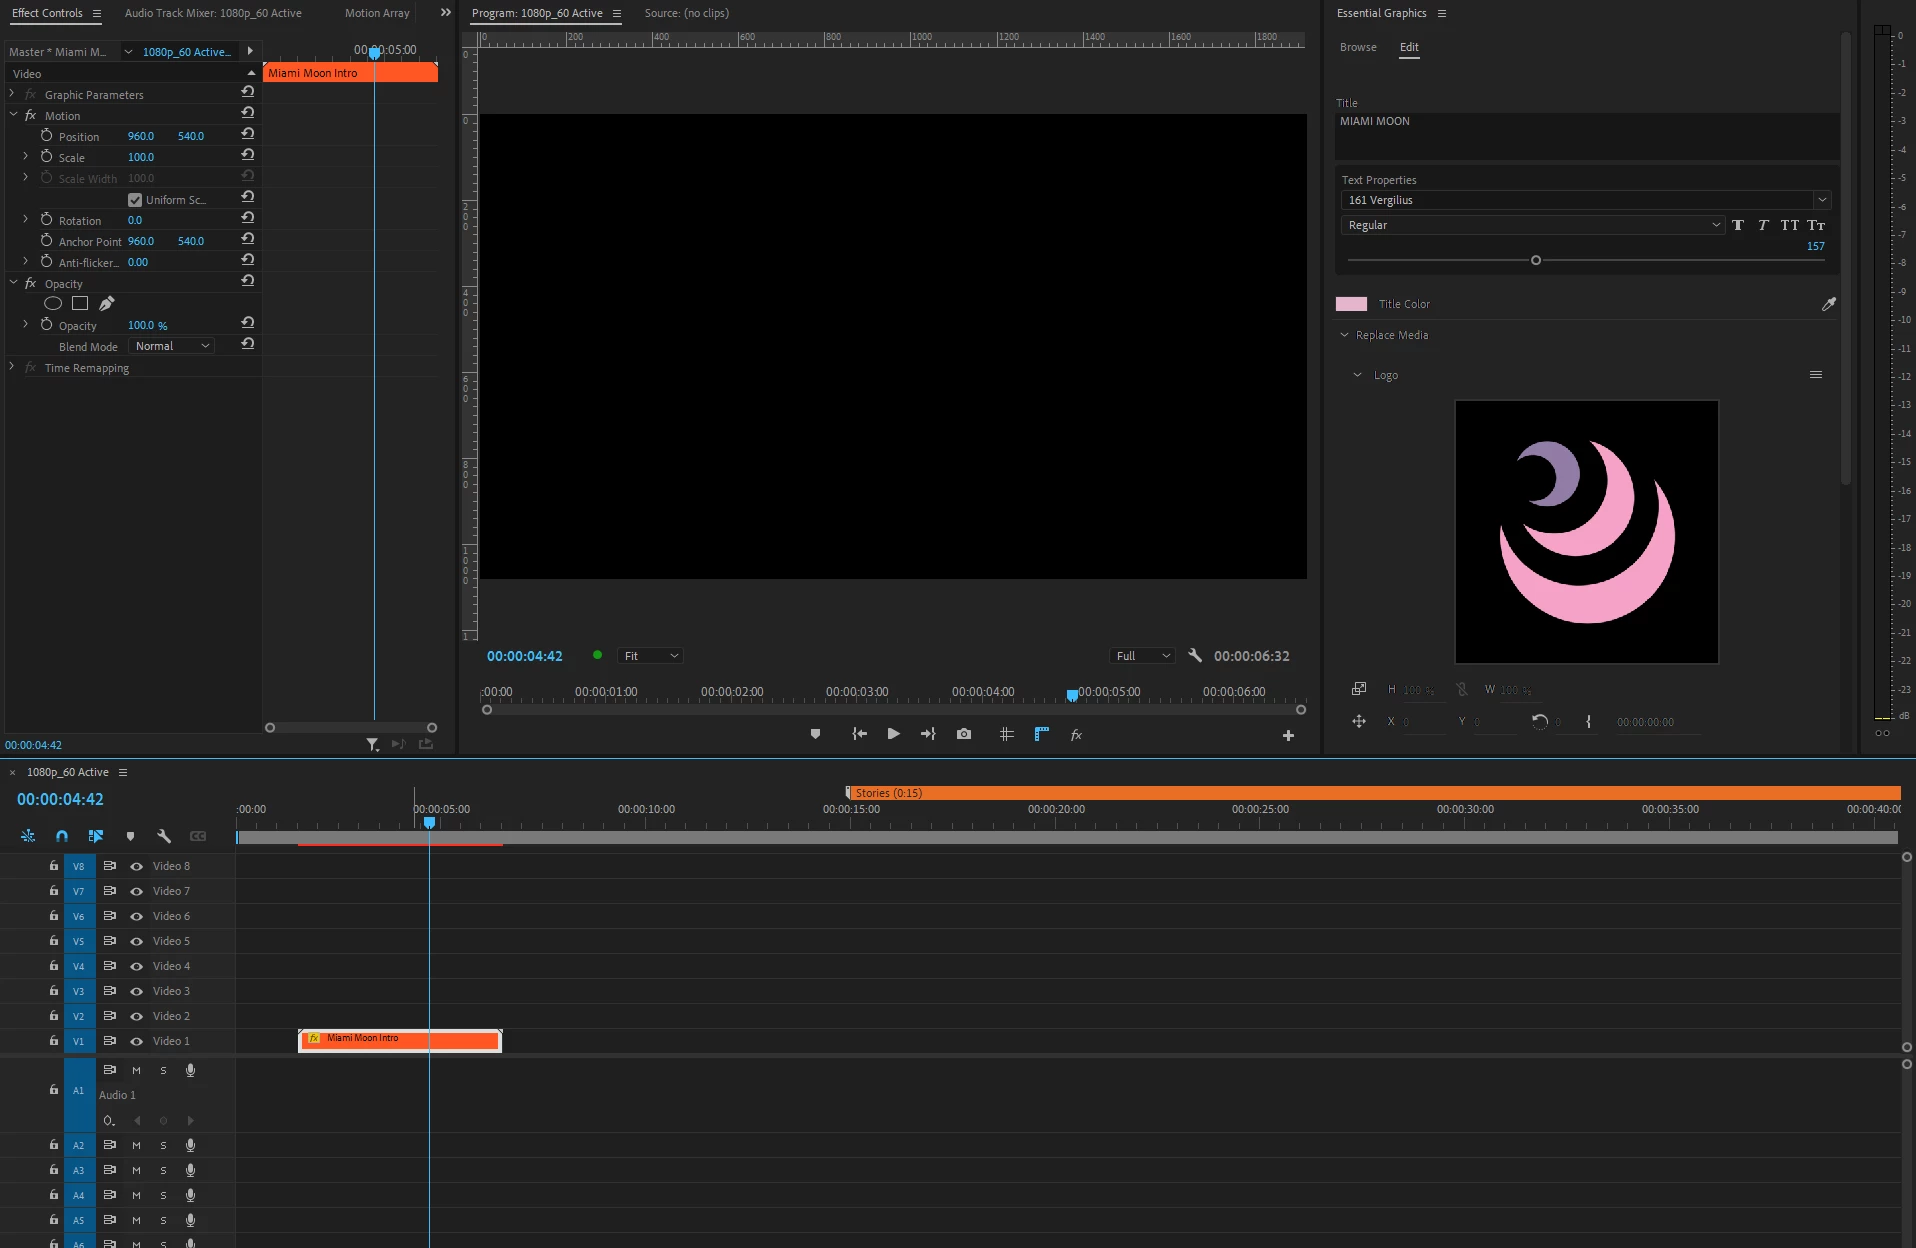Toggle the Position stopwatch animation icon
Viewport: 1916px width, 1248px height.
click(46, 136)
